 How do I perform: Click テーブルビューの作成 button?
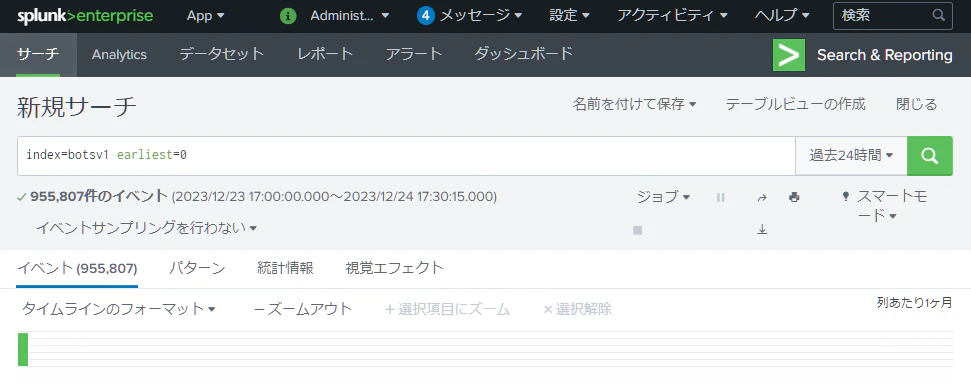point(796,104)
